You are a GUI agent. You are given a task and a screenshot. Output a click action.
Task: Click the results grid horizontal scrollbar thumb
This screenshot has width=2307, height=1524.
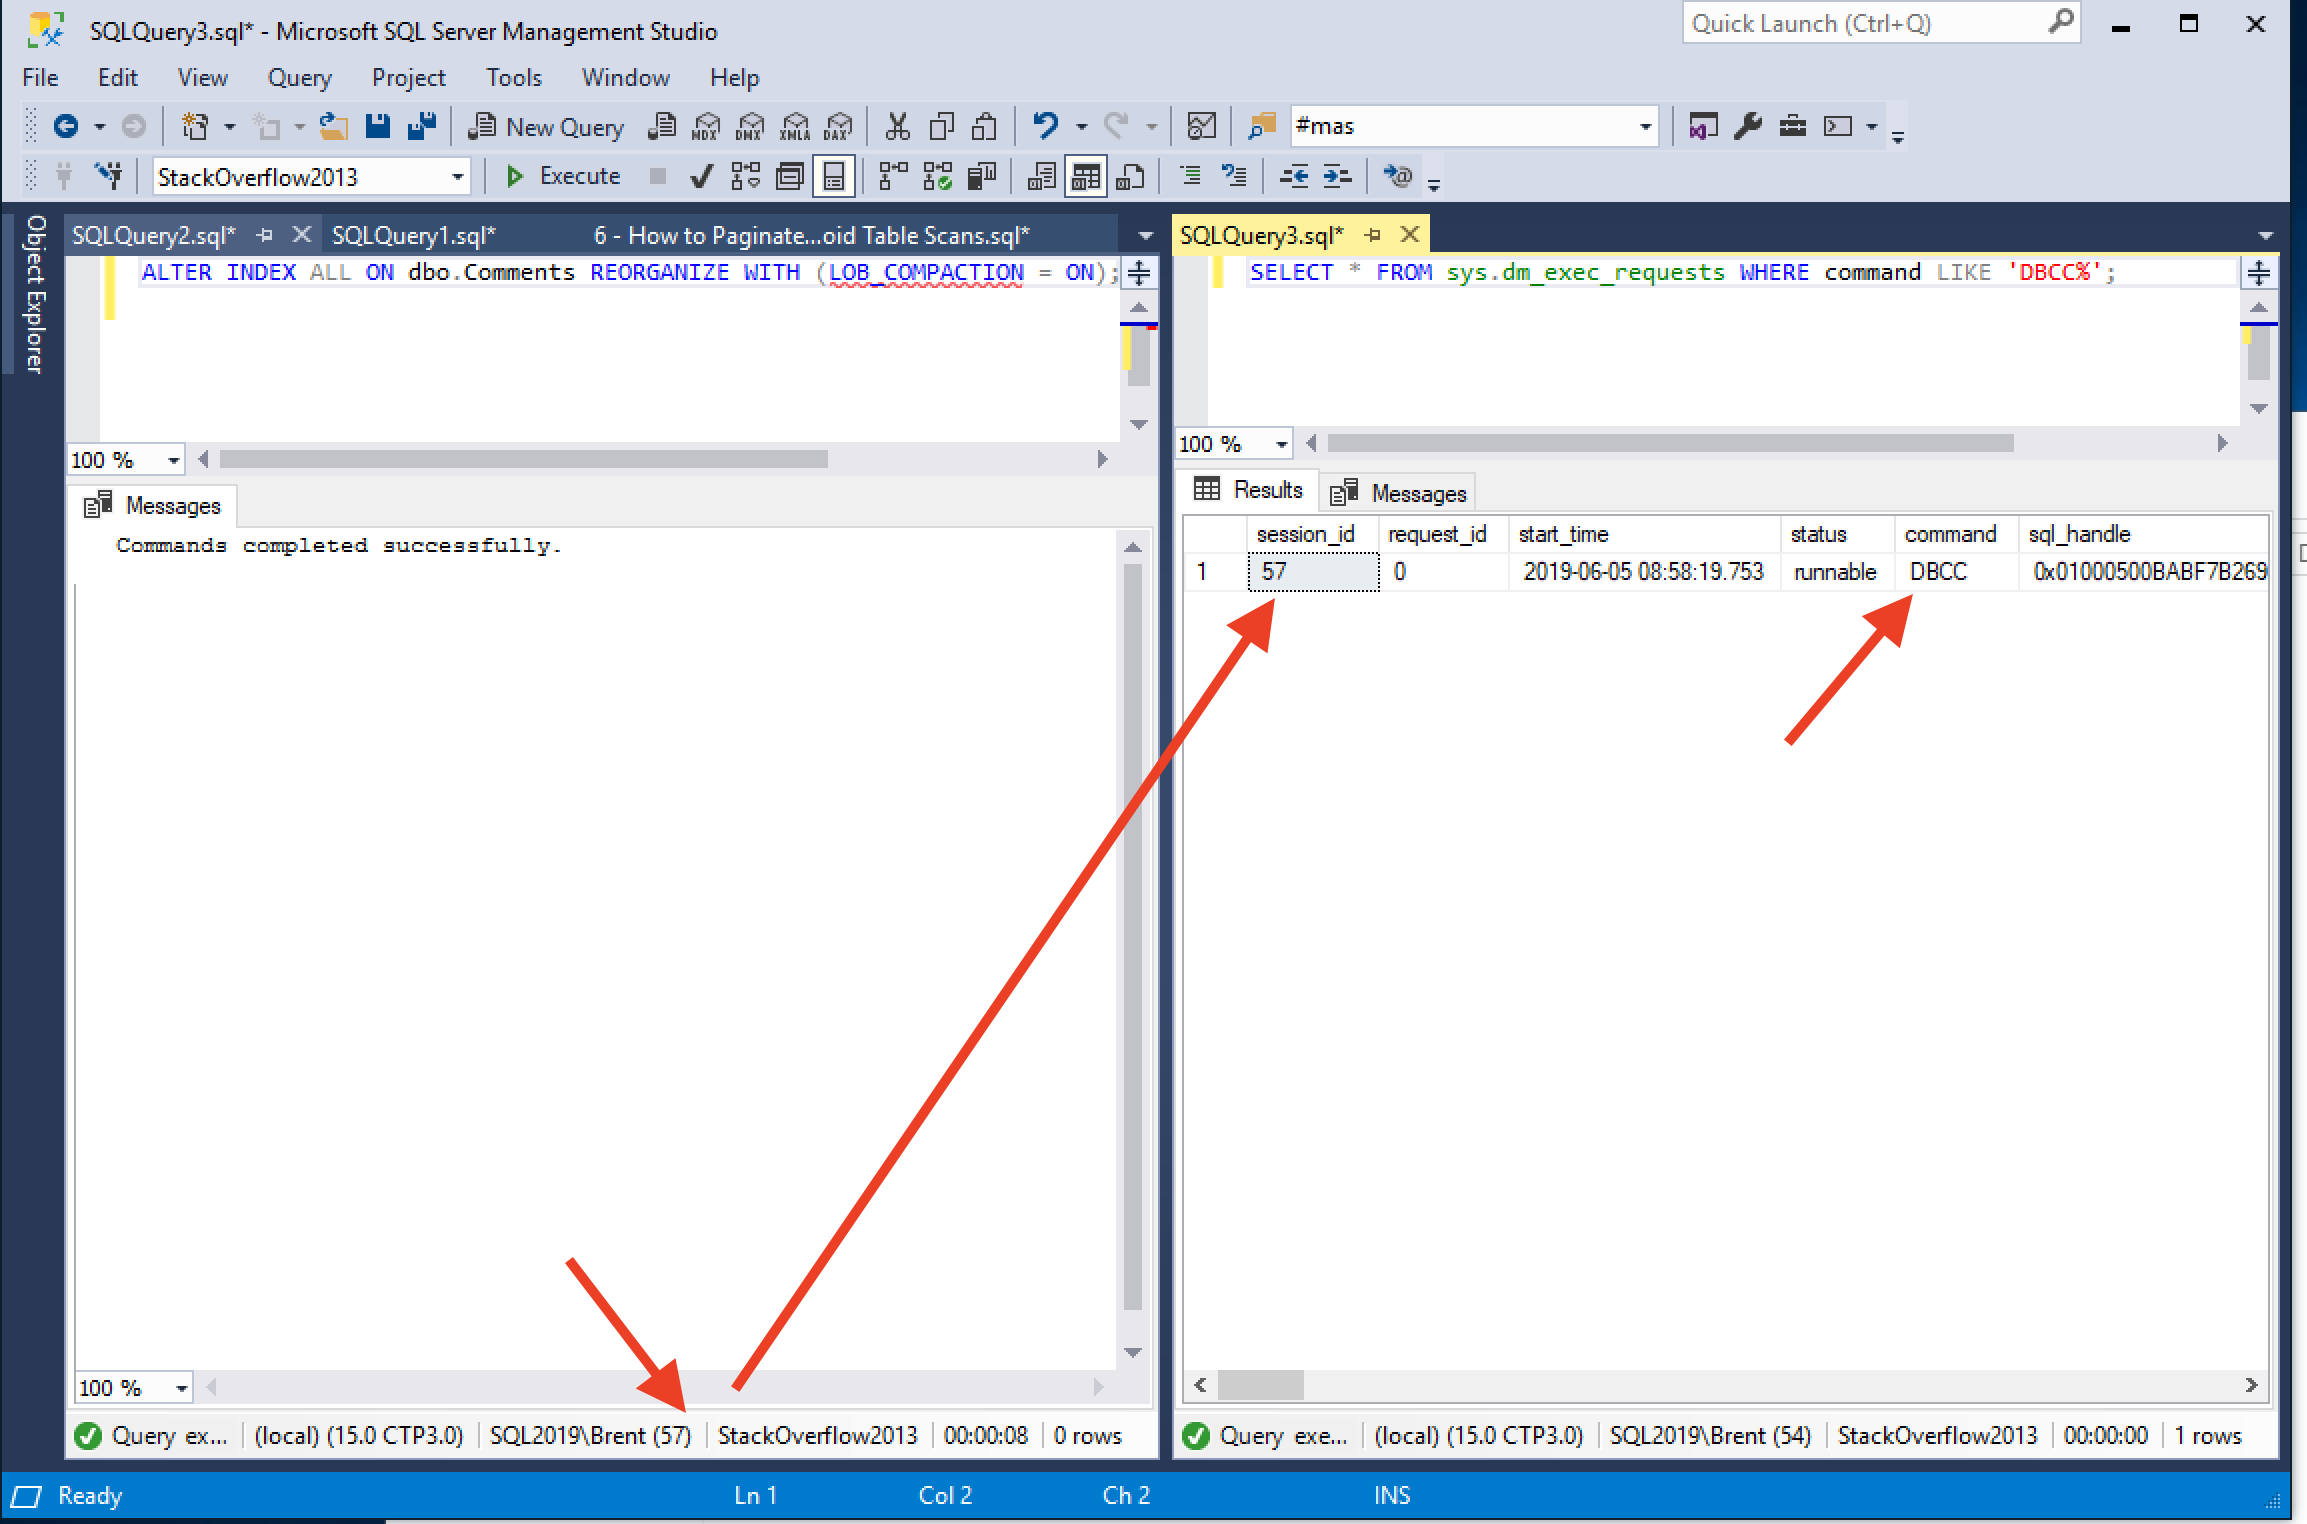click(1261, 1385)
